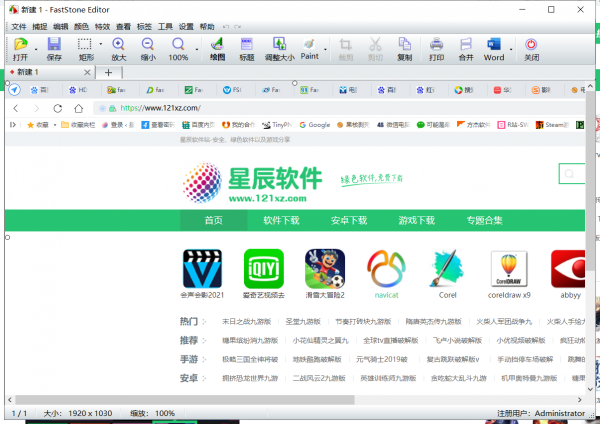Image resolution: width=600 pixels, height=424 pixels.
Task: Click the browser back arrow in capture
Action: [16, 108]
